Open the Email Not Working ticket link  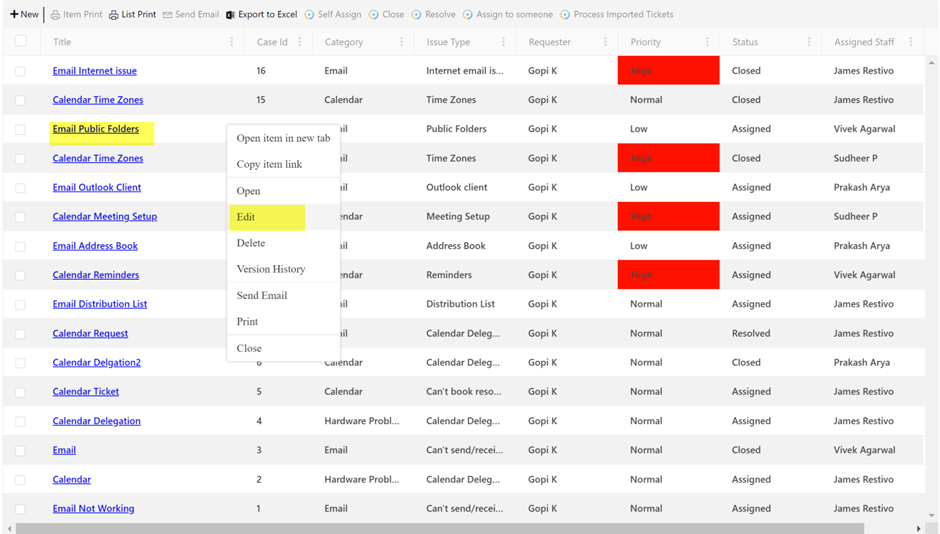point(93,508)
